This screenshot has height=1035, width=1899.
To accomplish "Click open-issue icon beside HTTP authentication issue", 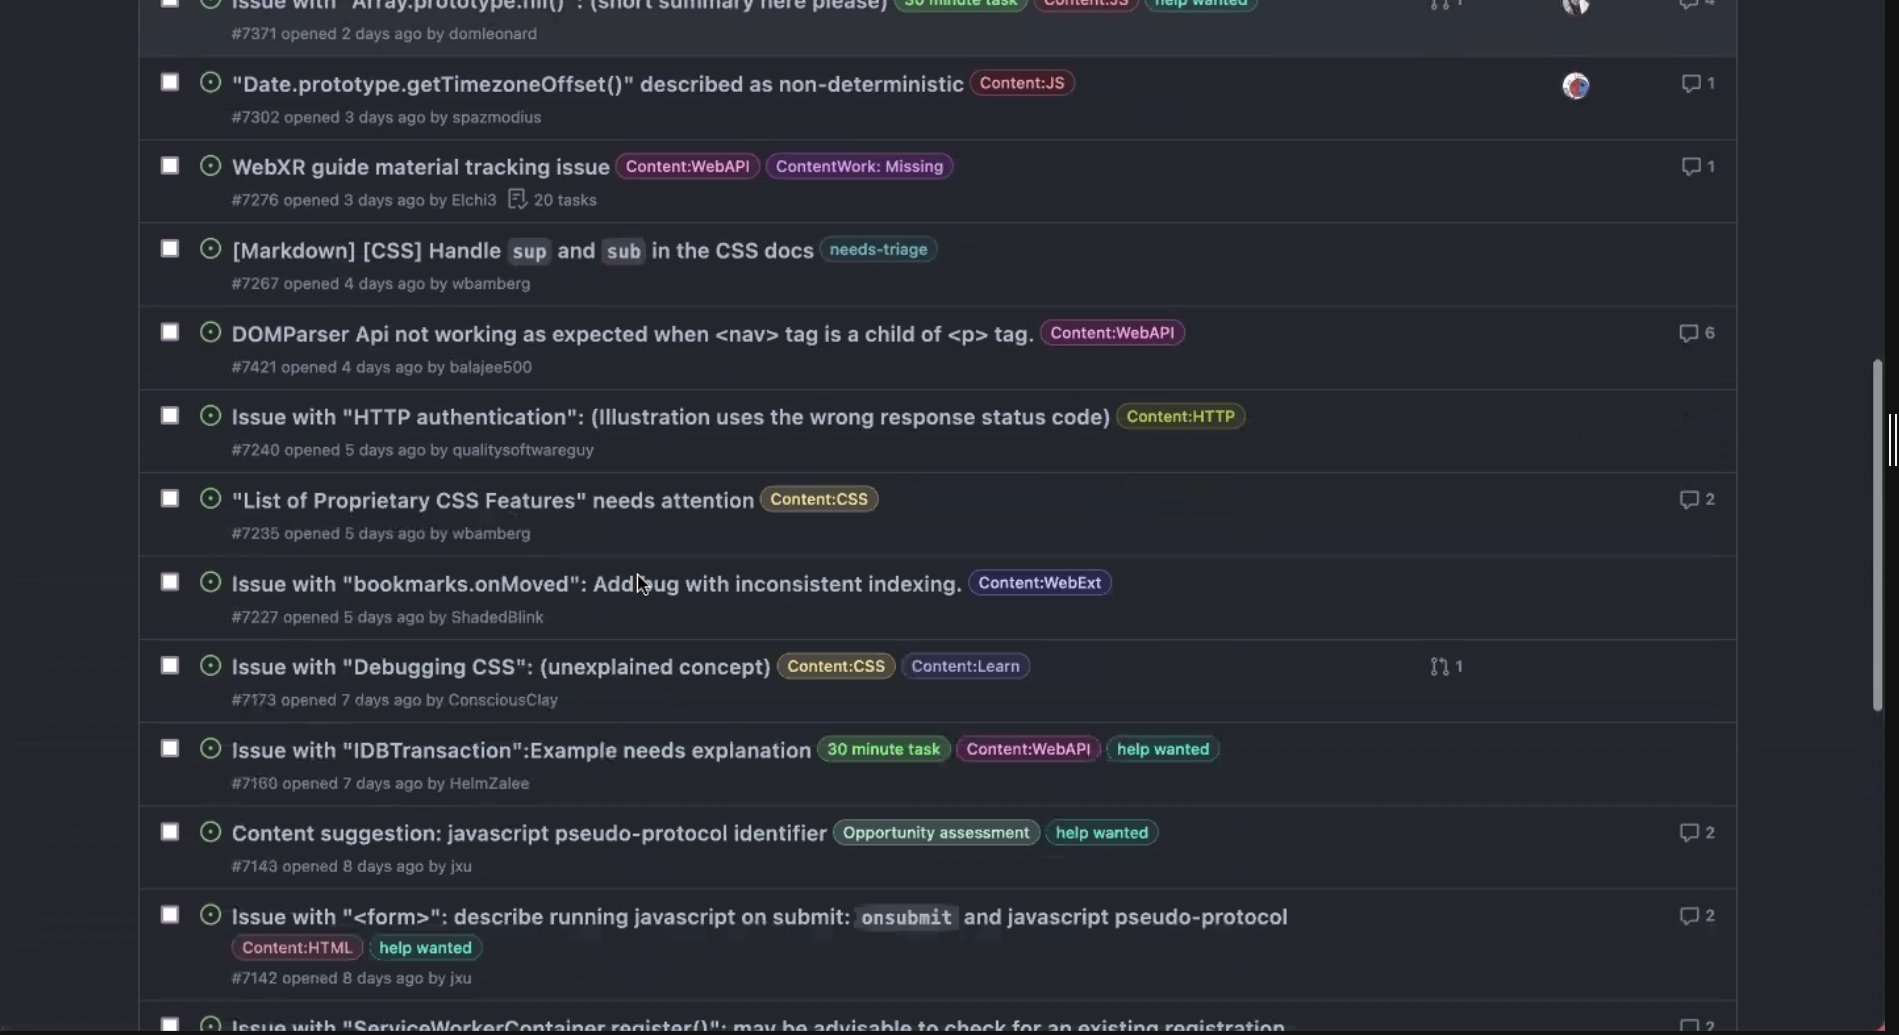I will tap(210, 415).
